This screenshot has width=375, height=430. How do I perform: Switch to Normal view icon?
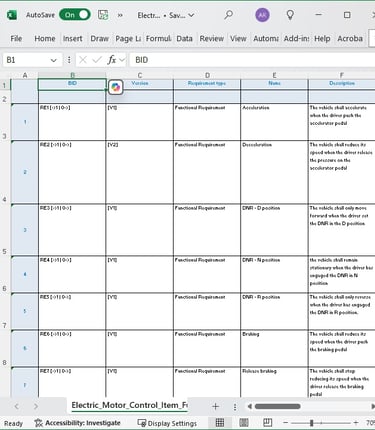(220, 423)
